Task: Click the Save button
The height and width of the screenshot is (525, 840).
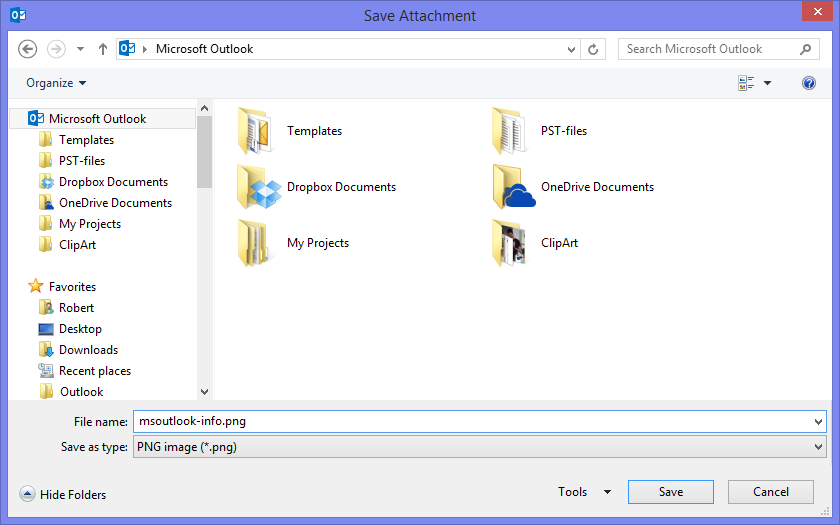Action: (x=671, y=492)
